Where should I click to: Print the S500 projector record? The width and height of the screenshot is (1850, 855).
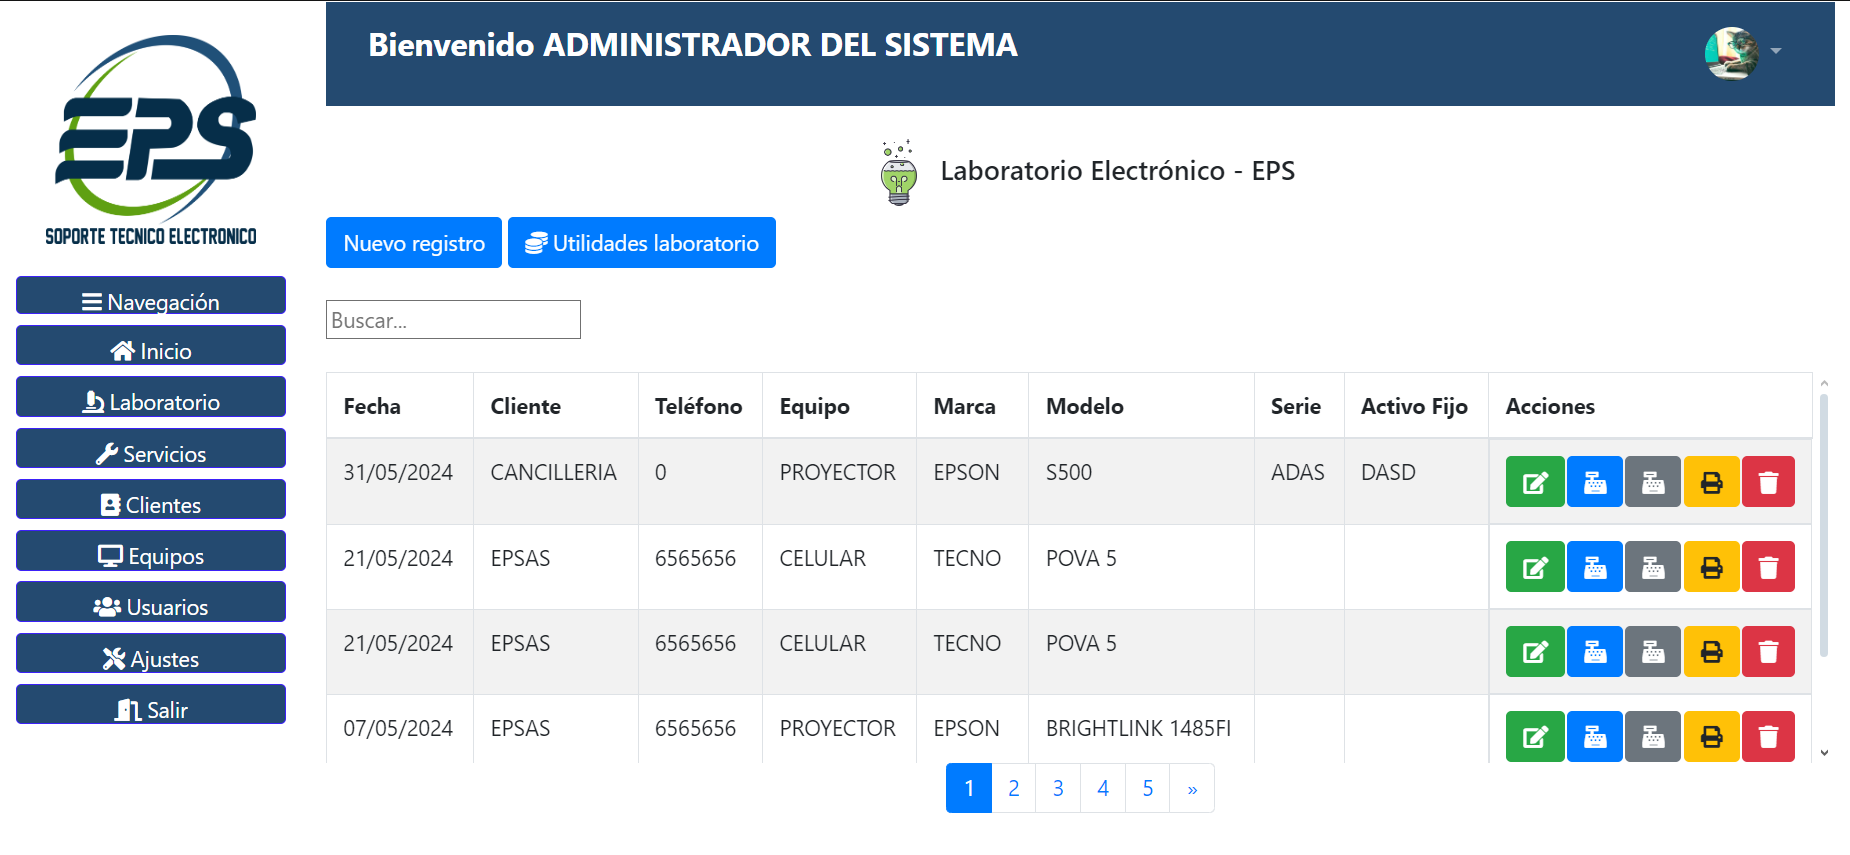(1710, 482)
